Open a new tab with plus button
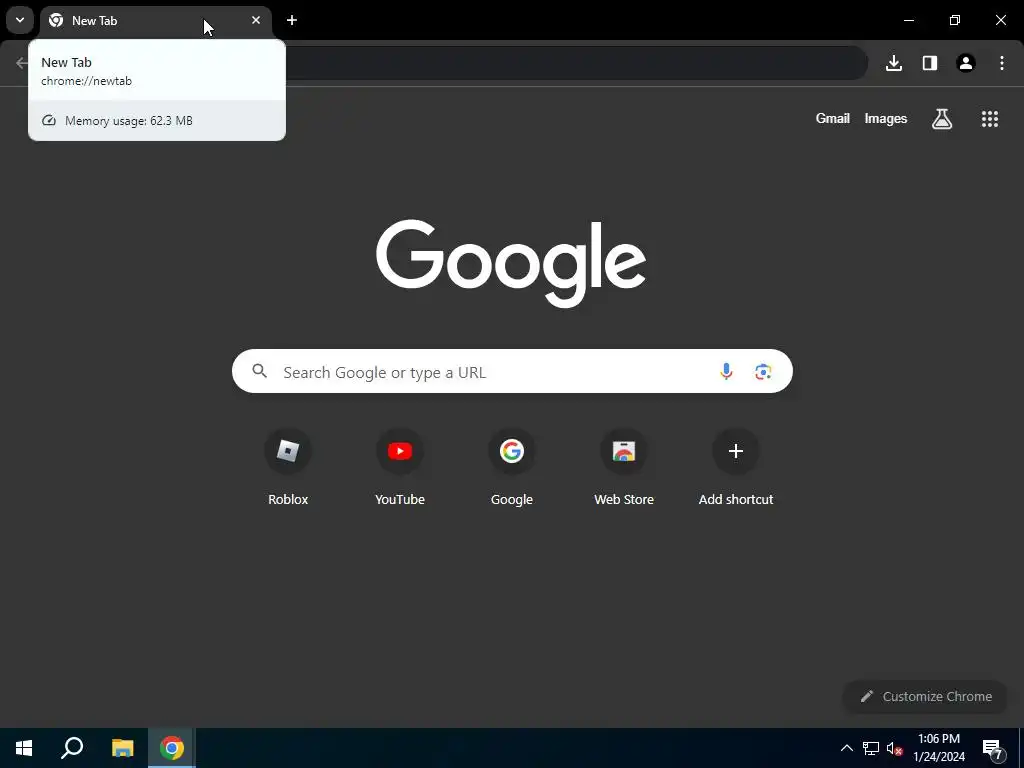 (292, 20)
